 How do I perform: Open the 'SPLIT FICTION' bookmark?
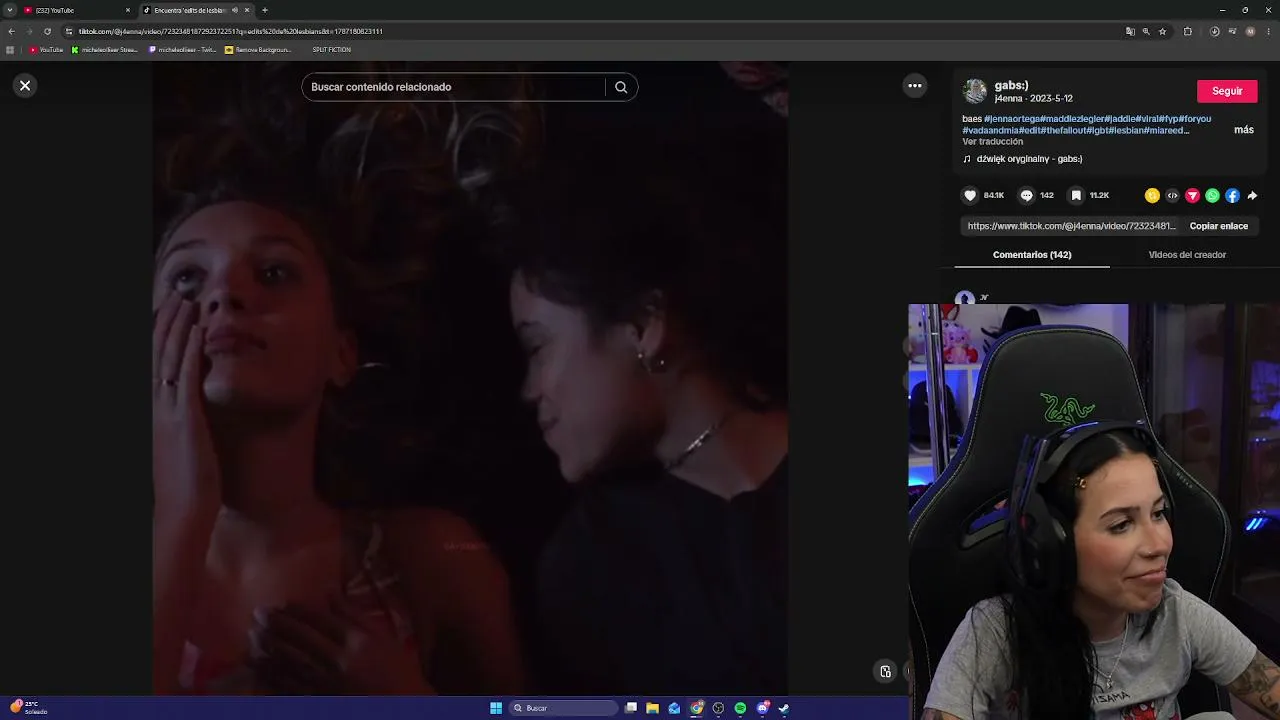(331, 50)
